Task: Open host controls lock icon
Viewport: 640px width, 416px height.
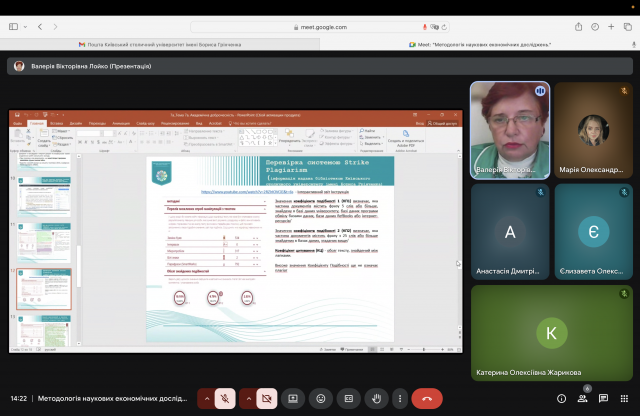Action: click(x=631, y=398)
